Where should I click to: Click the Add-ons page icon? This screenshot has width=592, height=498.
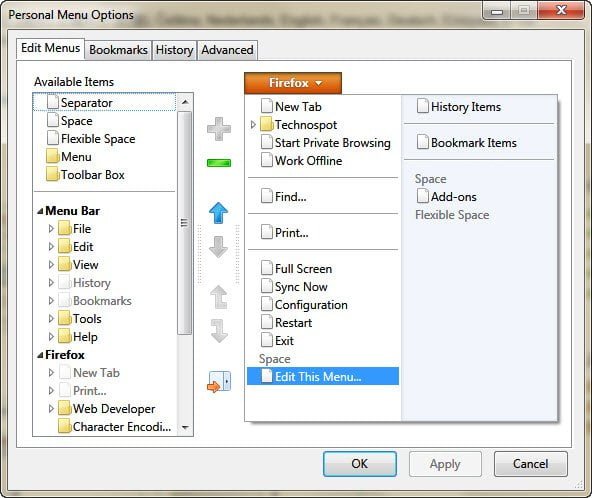(423, 196)
